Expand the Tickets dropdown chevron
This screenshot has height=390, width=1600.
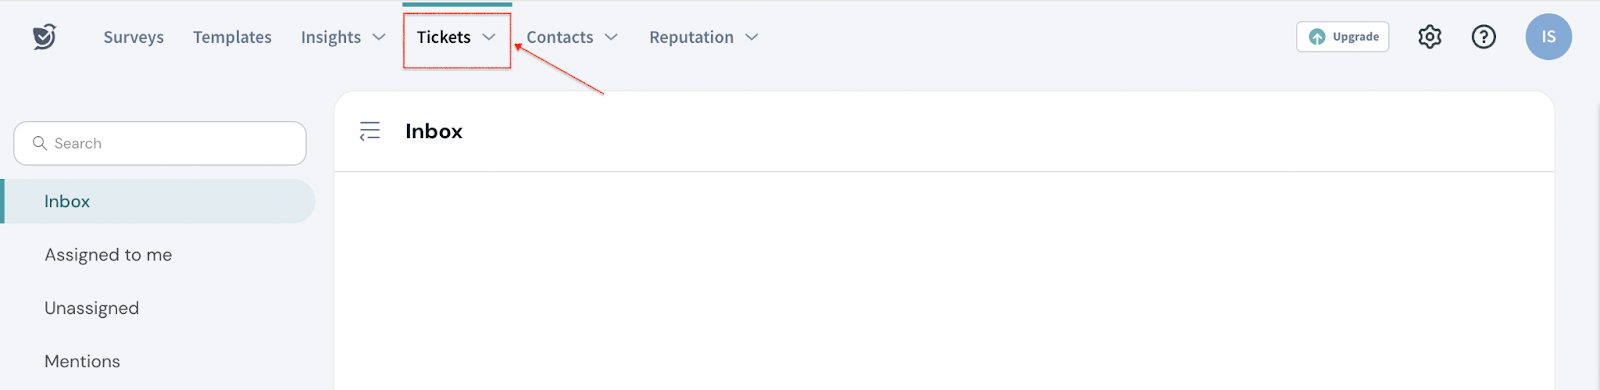(x=489, y=37)
